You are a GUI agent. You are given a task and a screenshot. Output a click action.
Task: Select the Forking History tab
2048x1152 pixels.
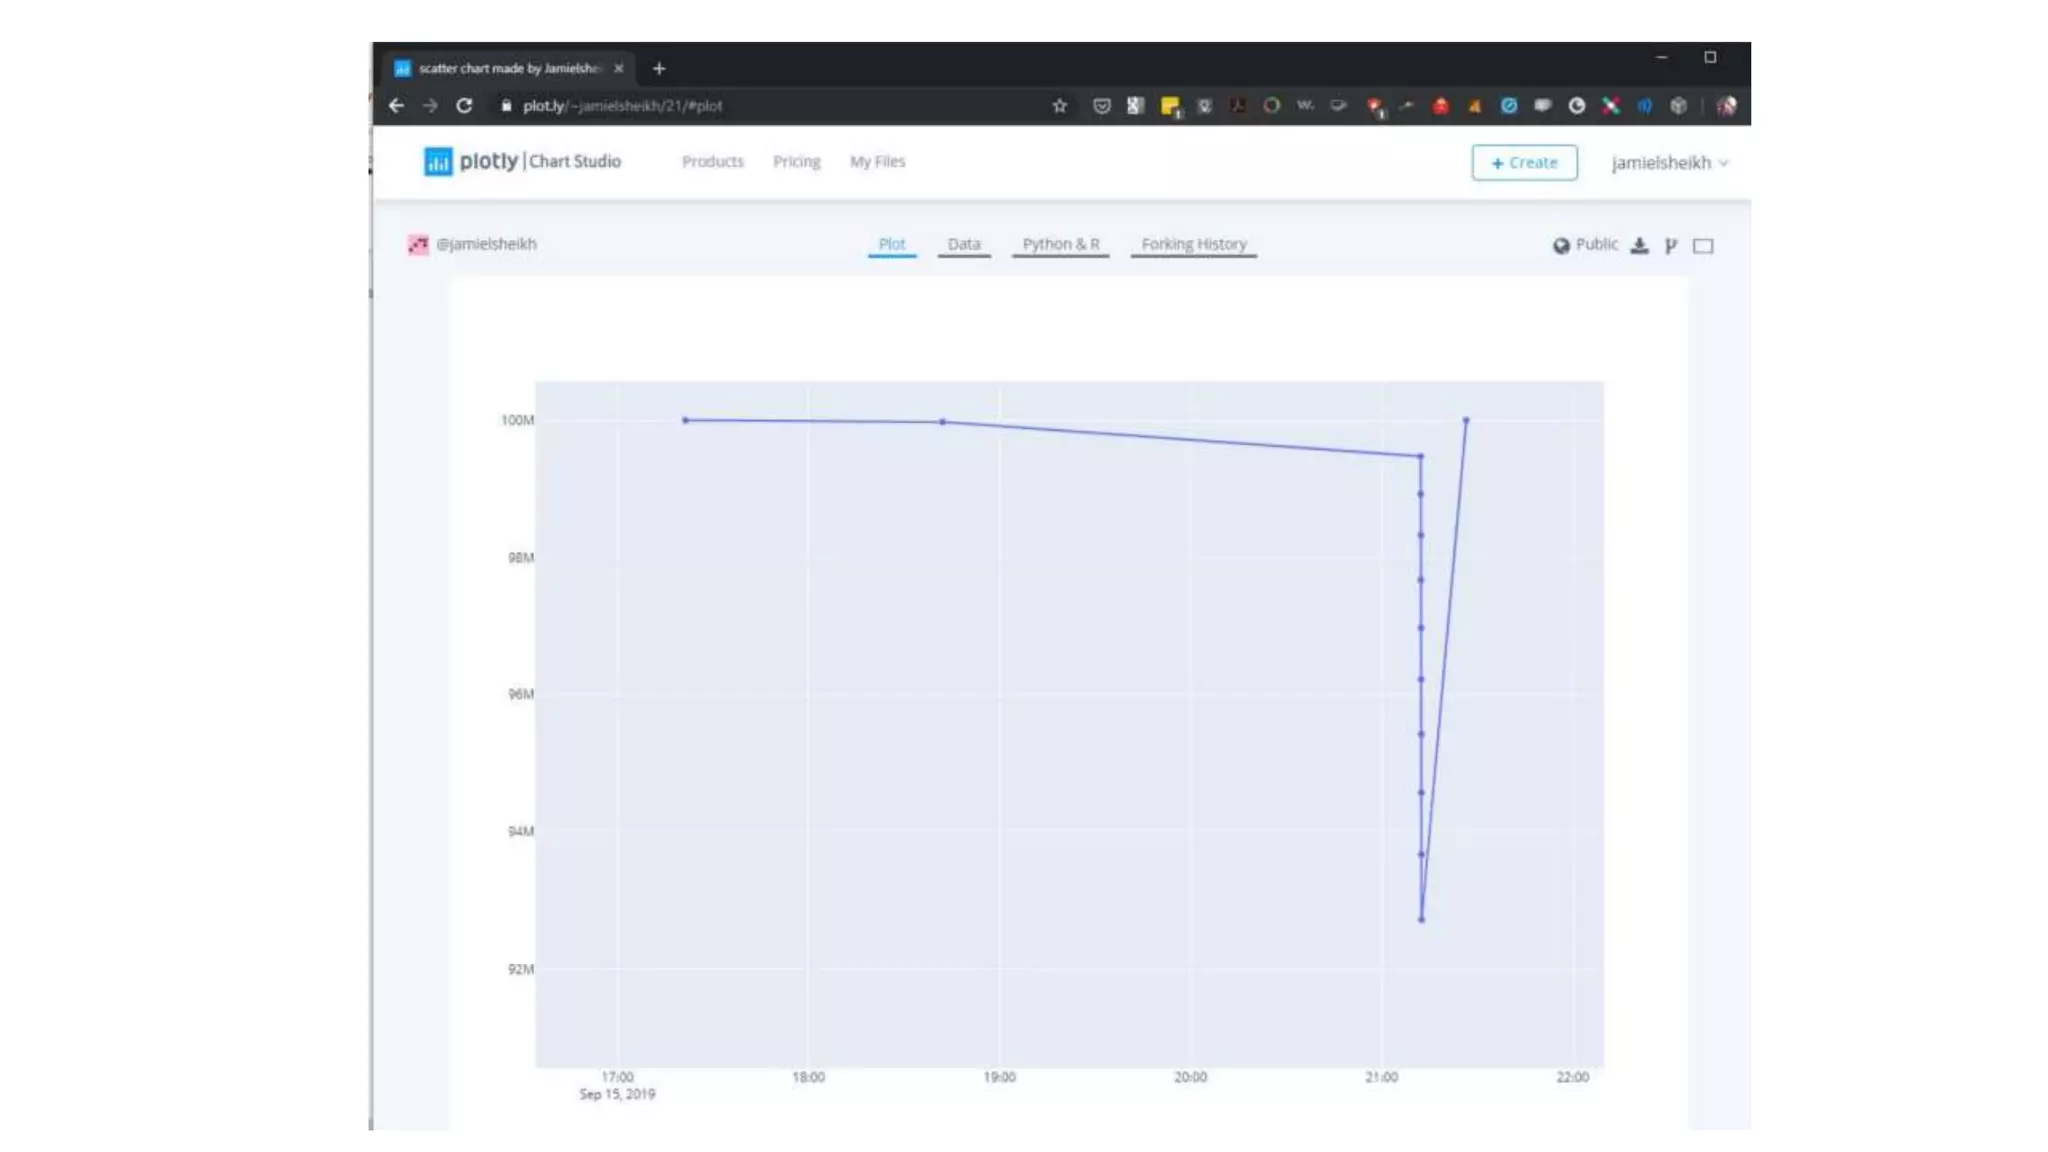(1193, 244)
